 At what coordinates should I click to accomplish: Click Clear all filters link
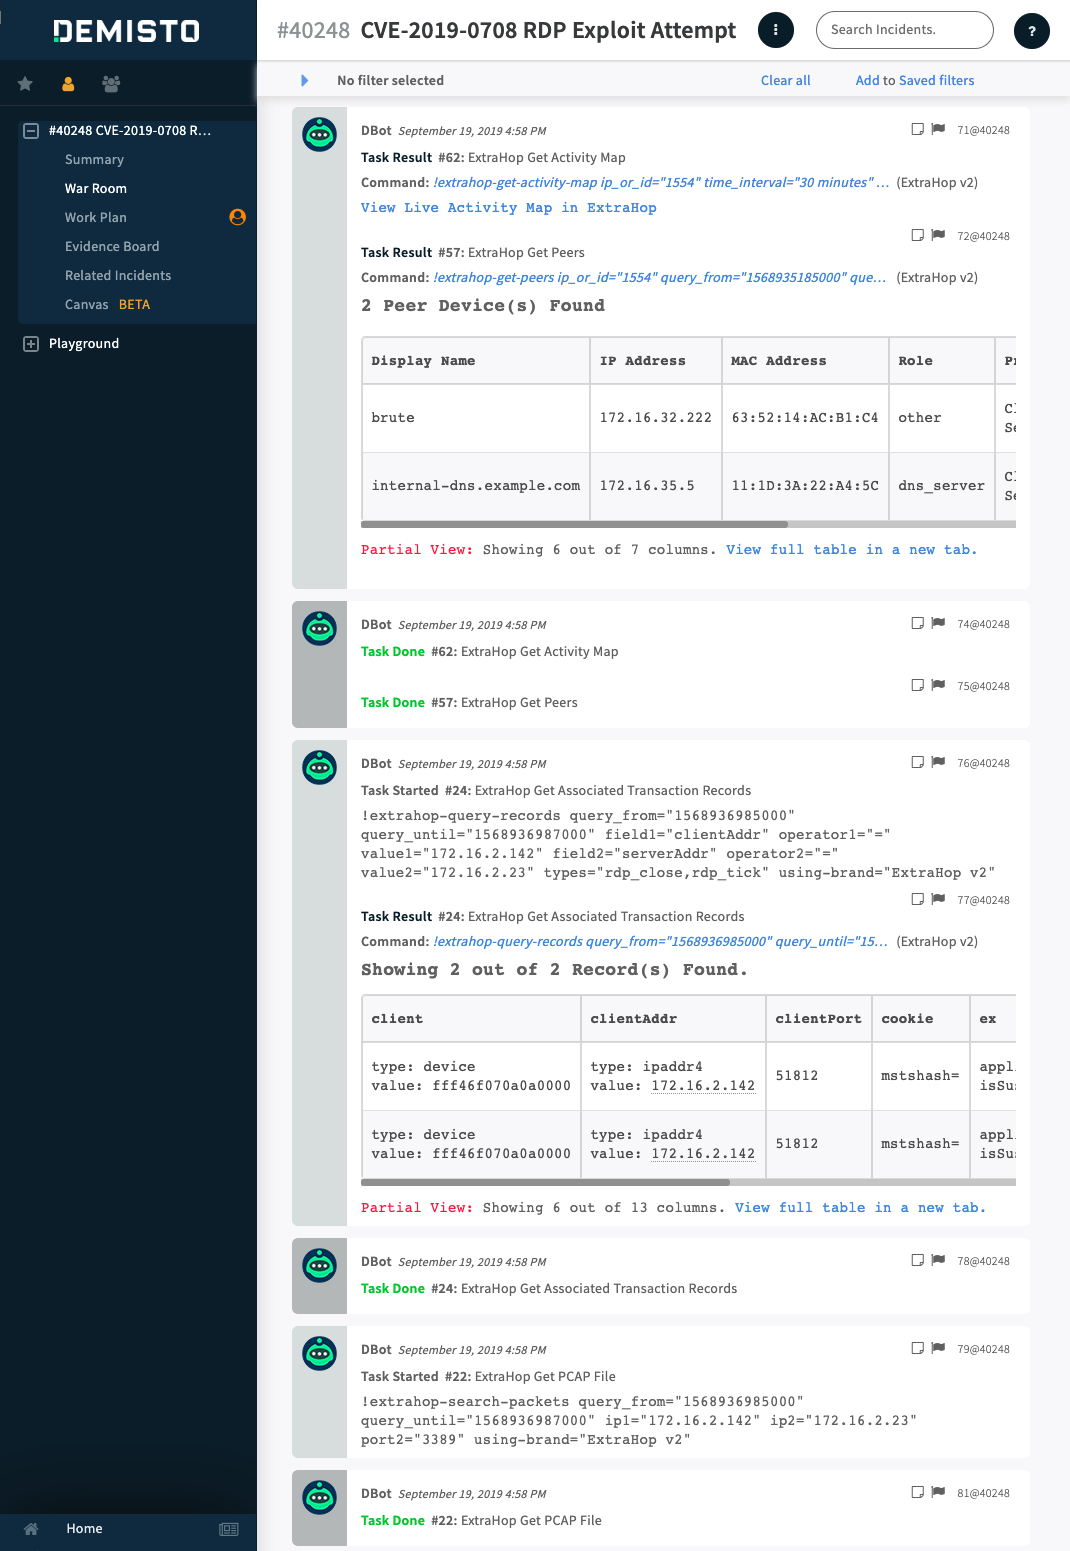(x=786, y=80)
